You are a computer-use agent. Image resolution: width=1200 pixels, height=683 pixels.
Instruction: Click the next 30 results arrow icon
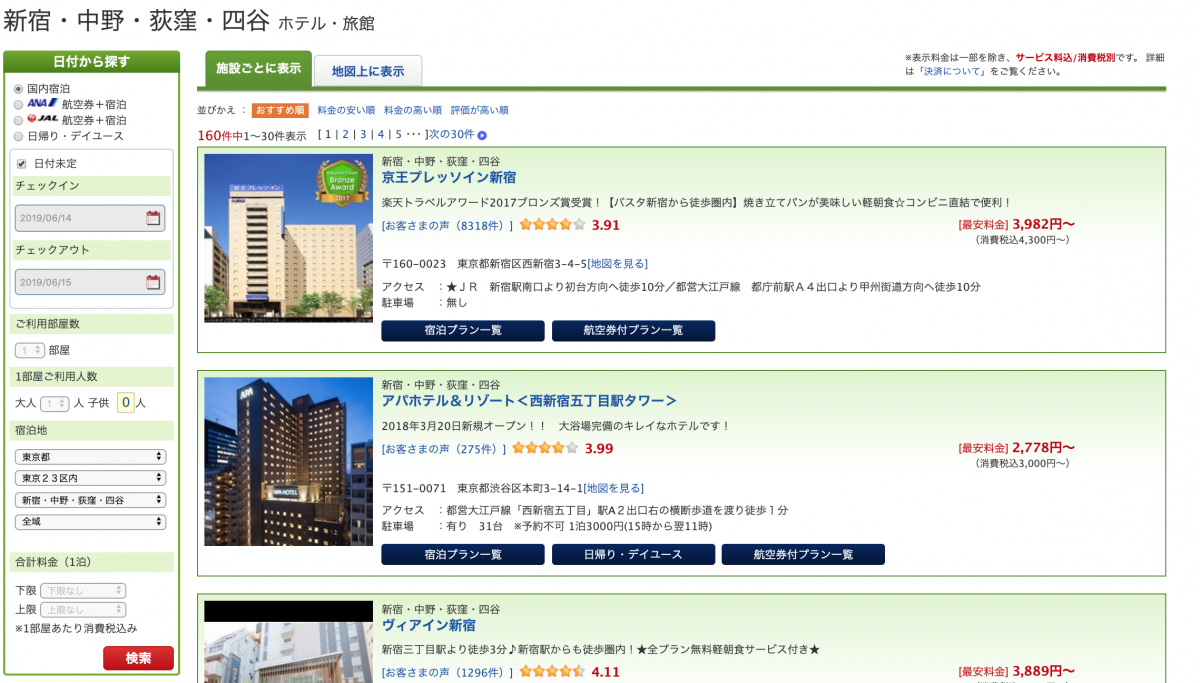click(x=482, y=135)
